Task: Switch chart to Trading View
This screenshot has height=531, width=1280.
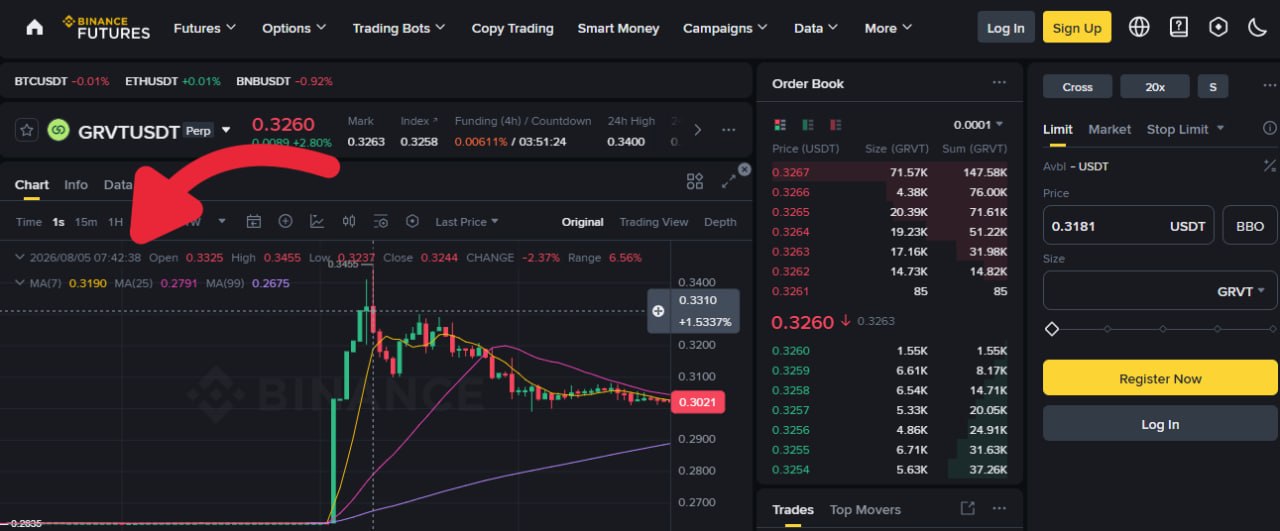Action: pos(654,222)
